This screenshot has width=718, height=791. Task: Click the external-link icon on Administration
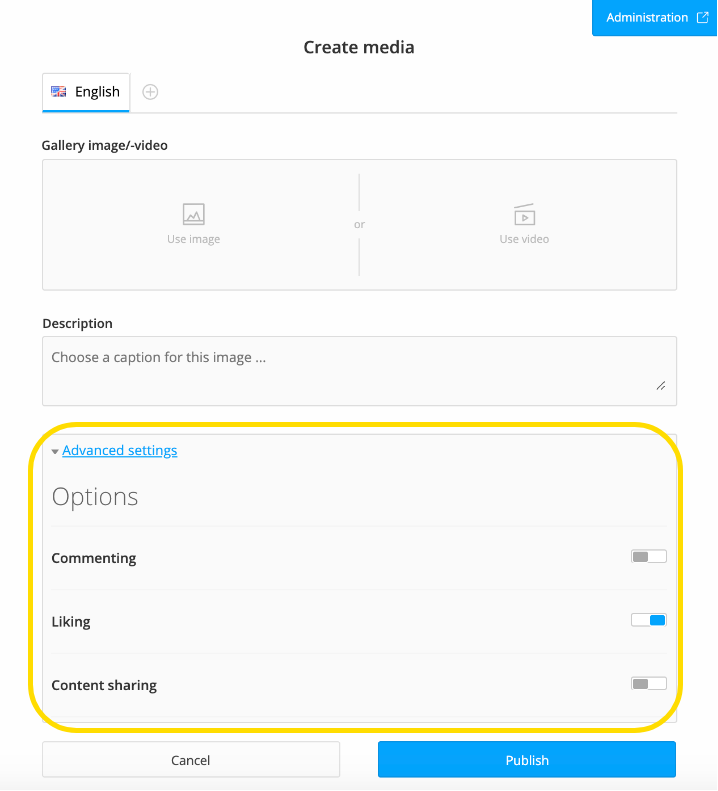pyautogui.click(x=702, y=18)
